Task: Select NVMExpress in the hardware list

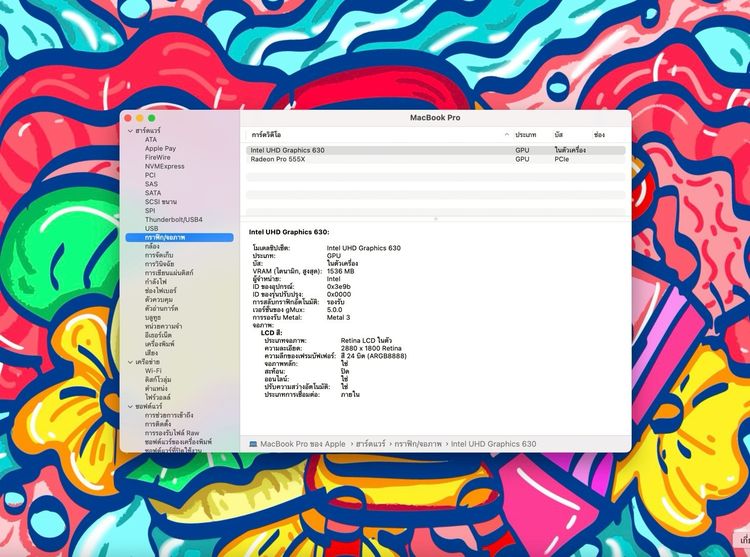Action: click(x=164, y=166)
